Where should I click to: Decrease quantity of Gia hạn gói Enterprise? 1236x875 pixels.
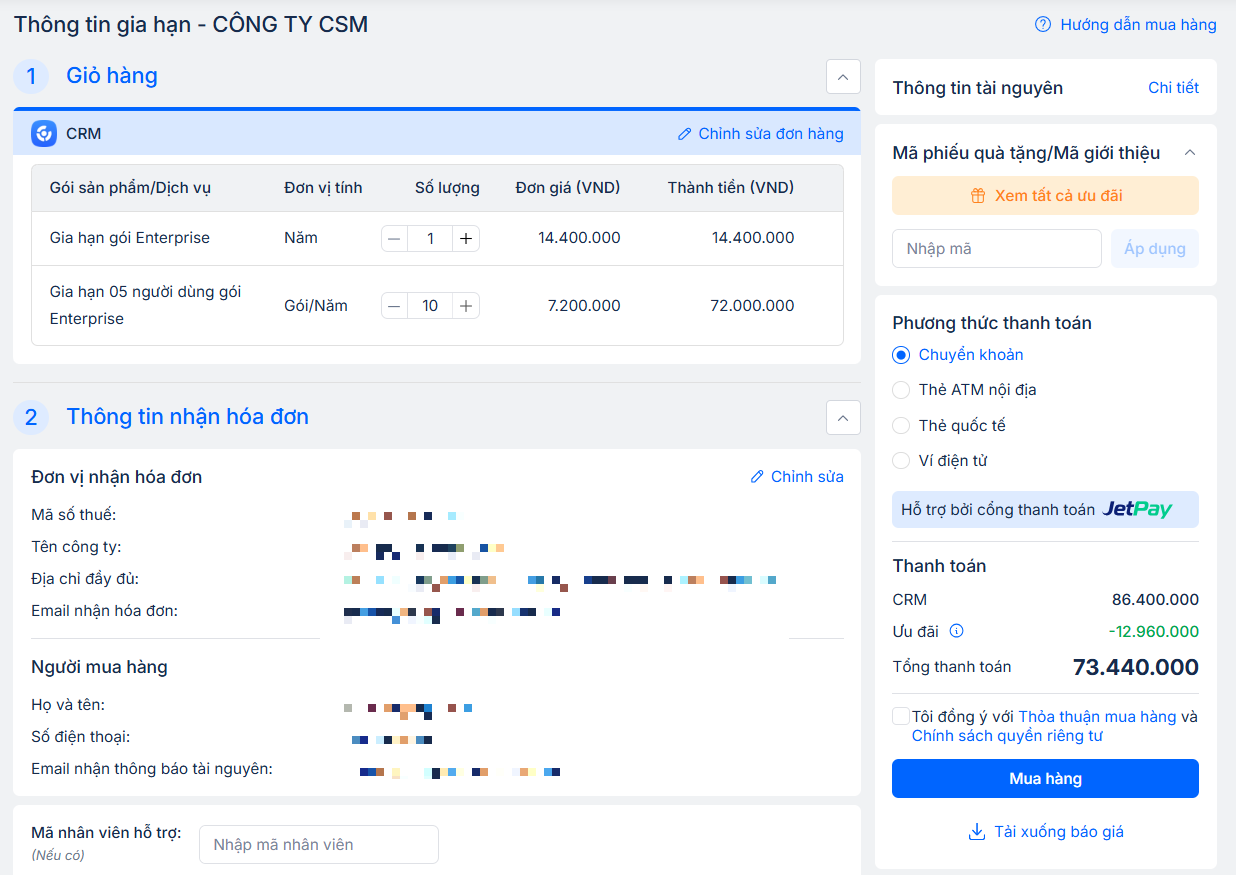click(395, 238)
